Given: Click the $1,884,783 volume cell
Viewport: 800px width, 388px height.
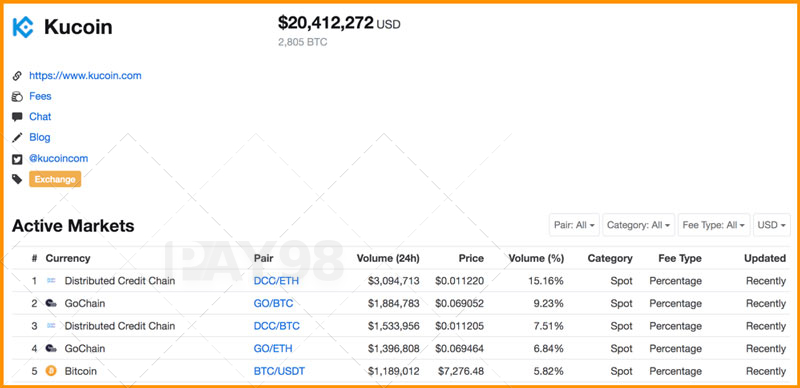Looking at the screenshot, I should click(x=393, y=303).
